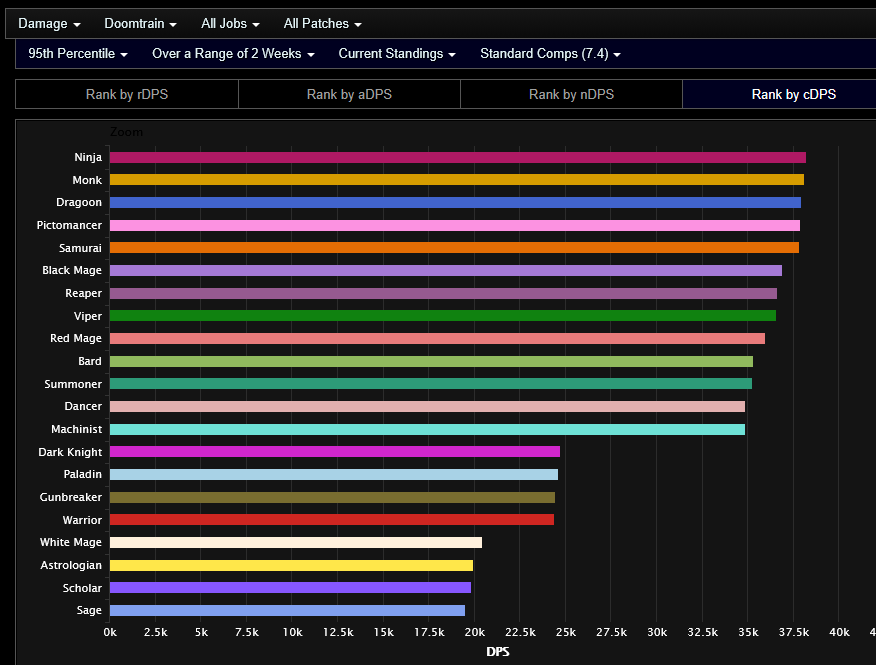Switch to Rank by rDPS tab
The width and height of the screenshot is (876, 665).
[127, 94]
